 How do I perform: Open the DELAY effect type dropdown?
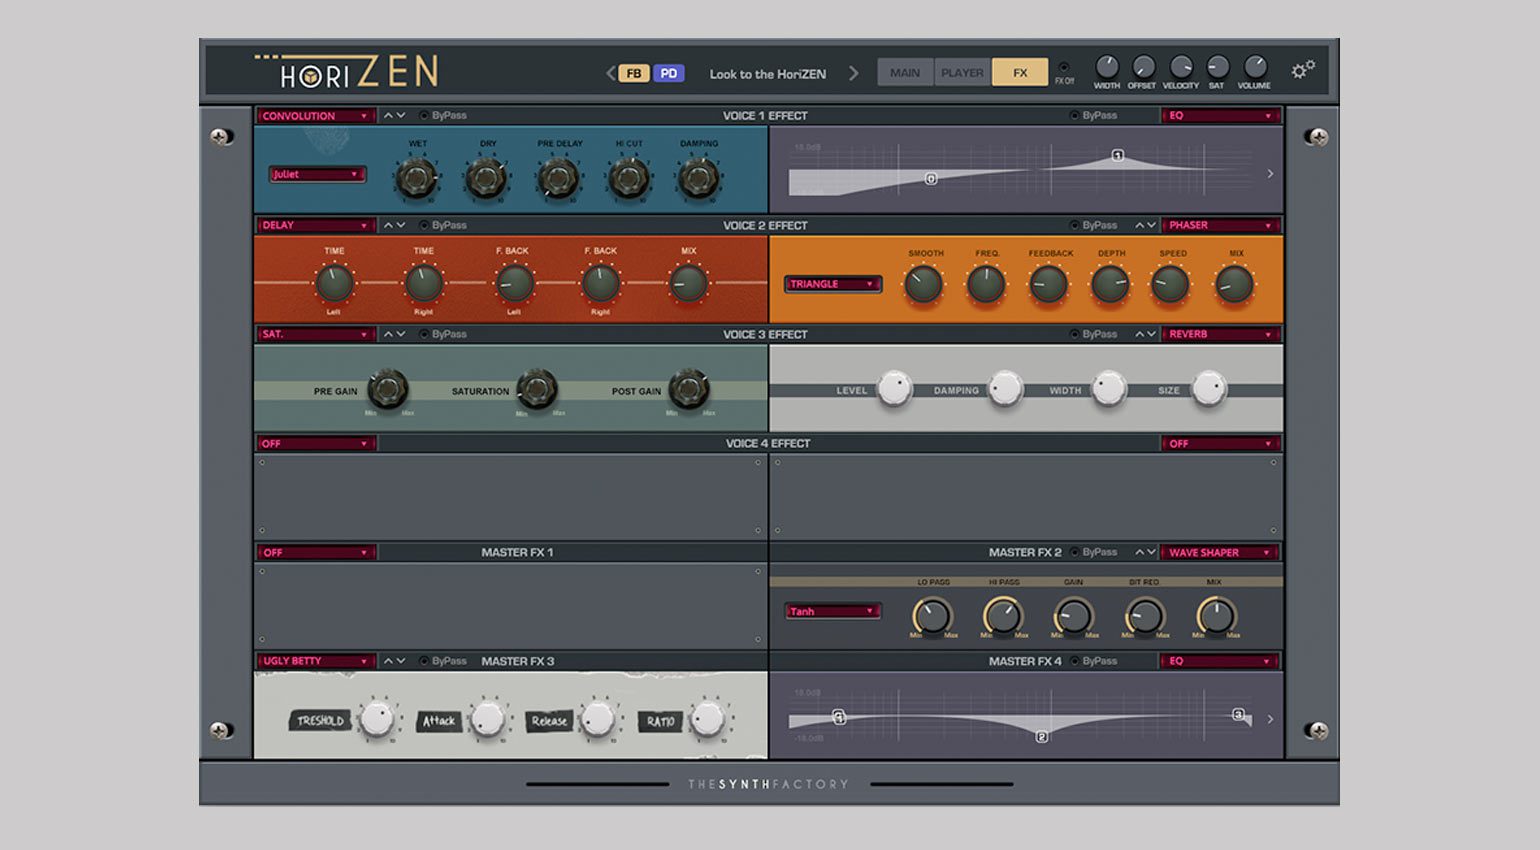point(316,225)
